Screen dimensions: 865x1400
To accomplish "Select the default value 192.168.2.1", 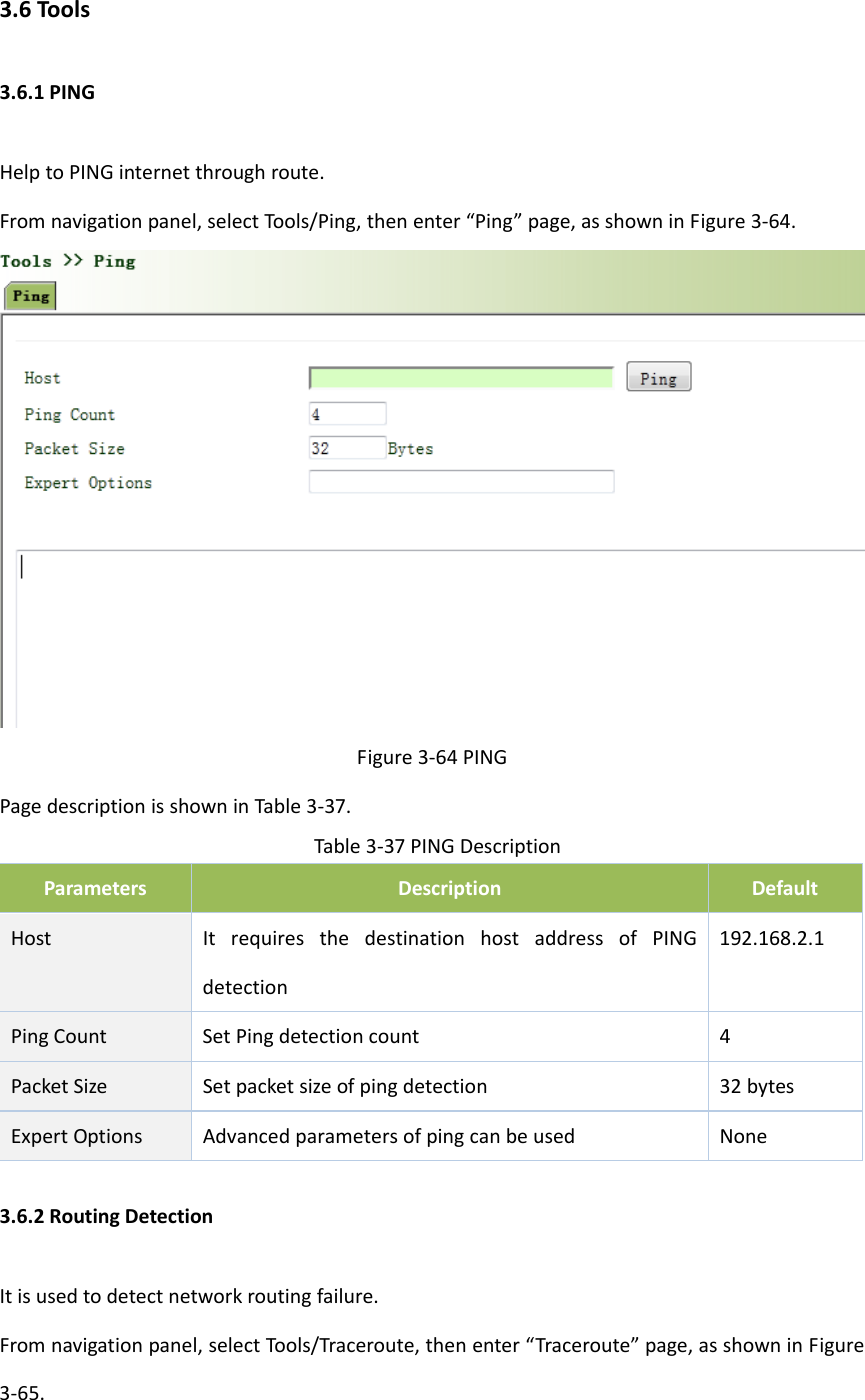I will coord(770,938).
